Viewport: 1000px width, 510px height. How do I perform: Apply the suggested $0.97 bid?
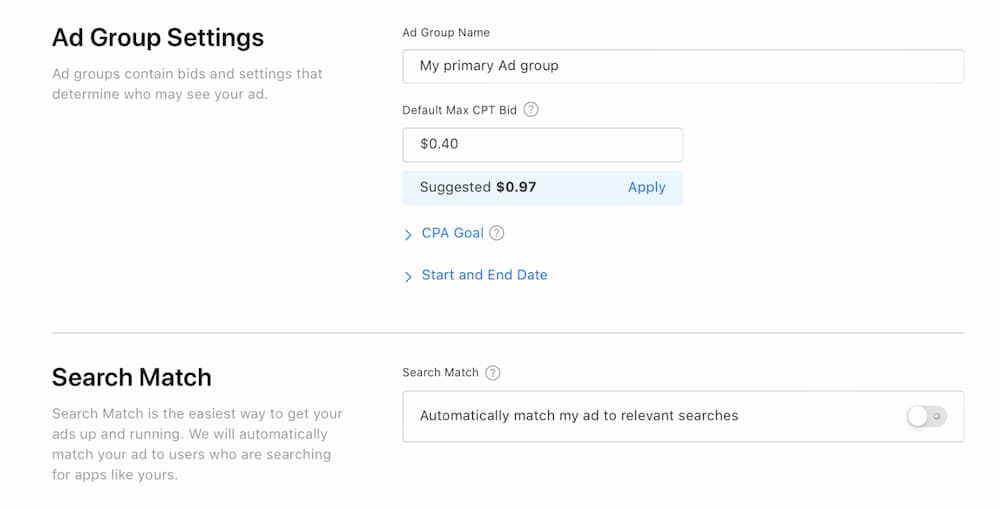click(x=646, y=187)
